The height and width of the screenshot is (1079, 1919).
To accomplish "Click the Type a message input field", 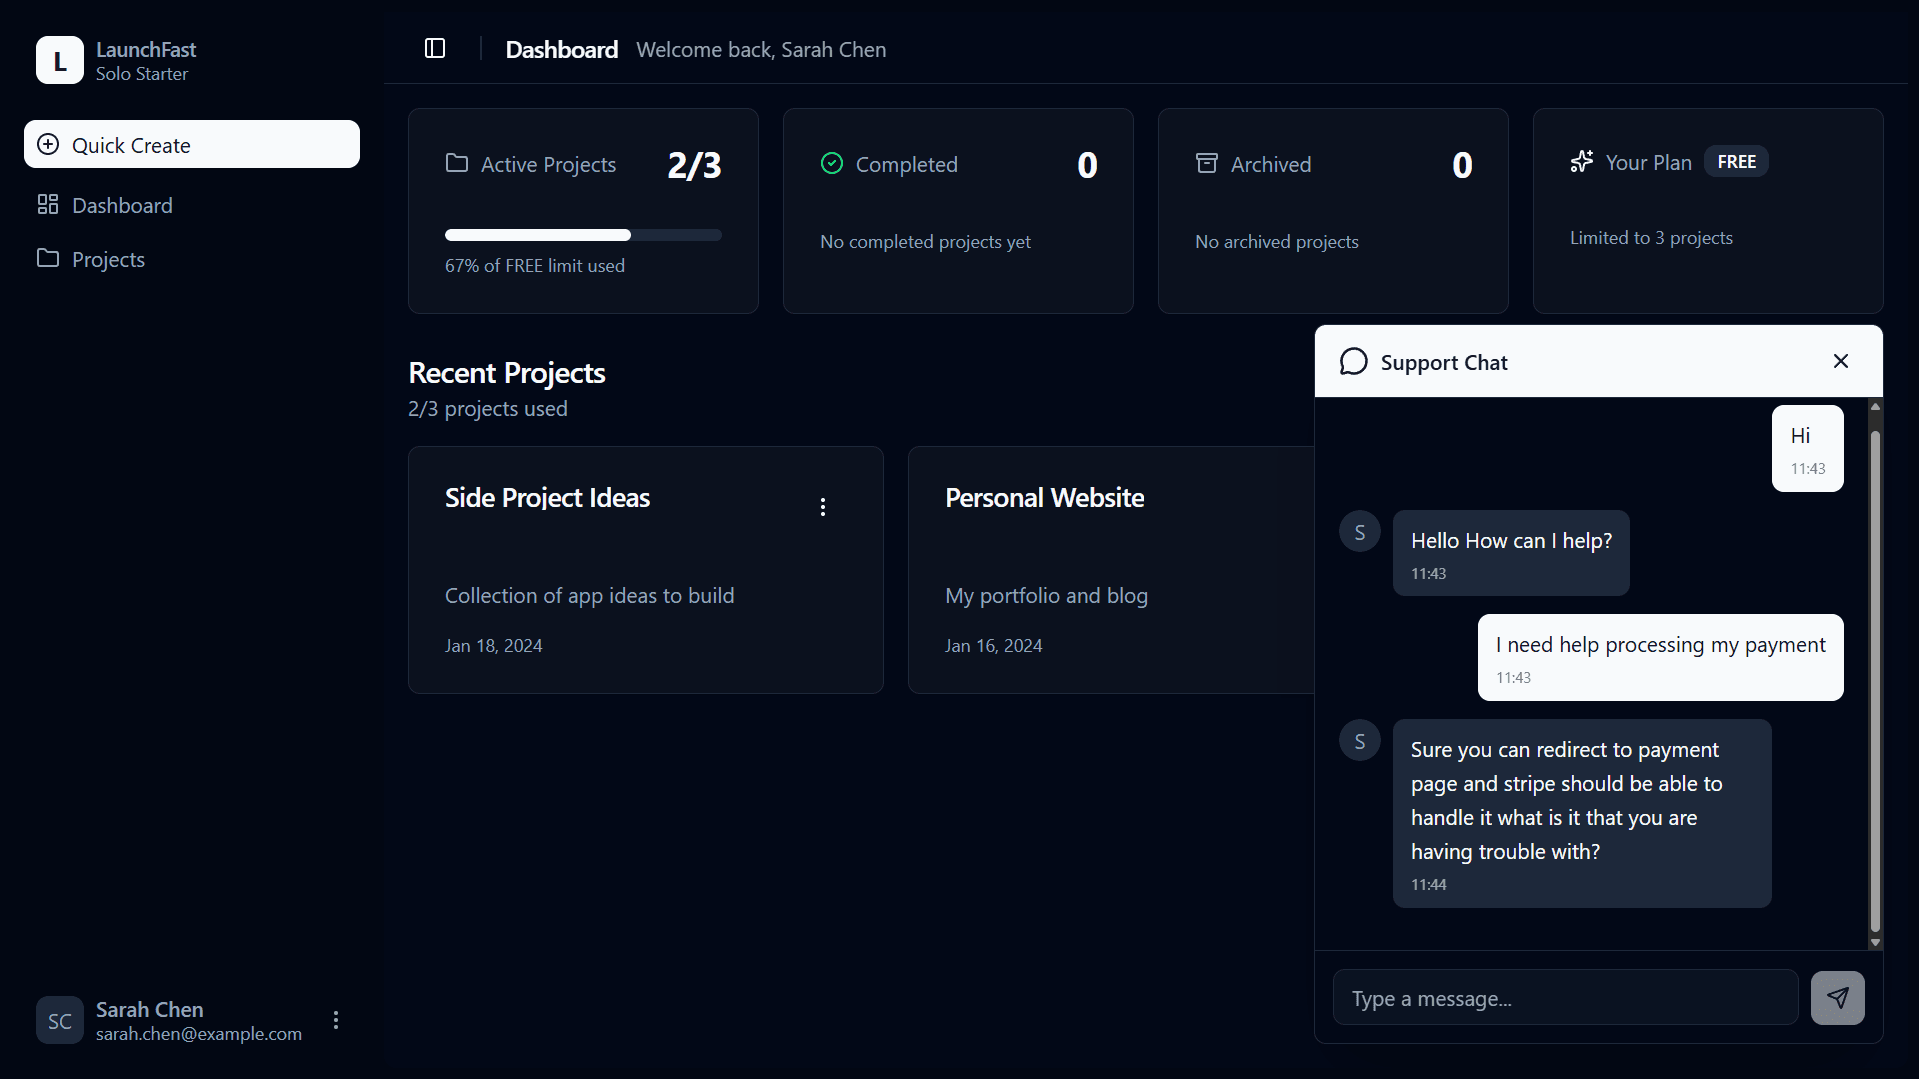I will (1565, 998).
